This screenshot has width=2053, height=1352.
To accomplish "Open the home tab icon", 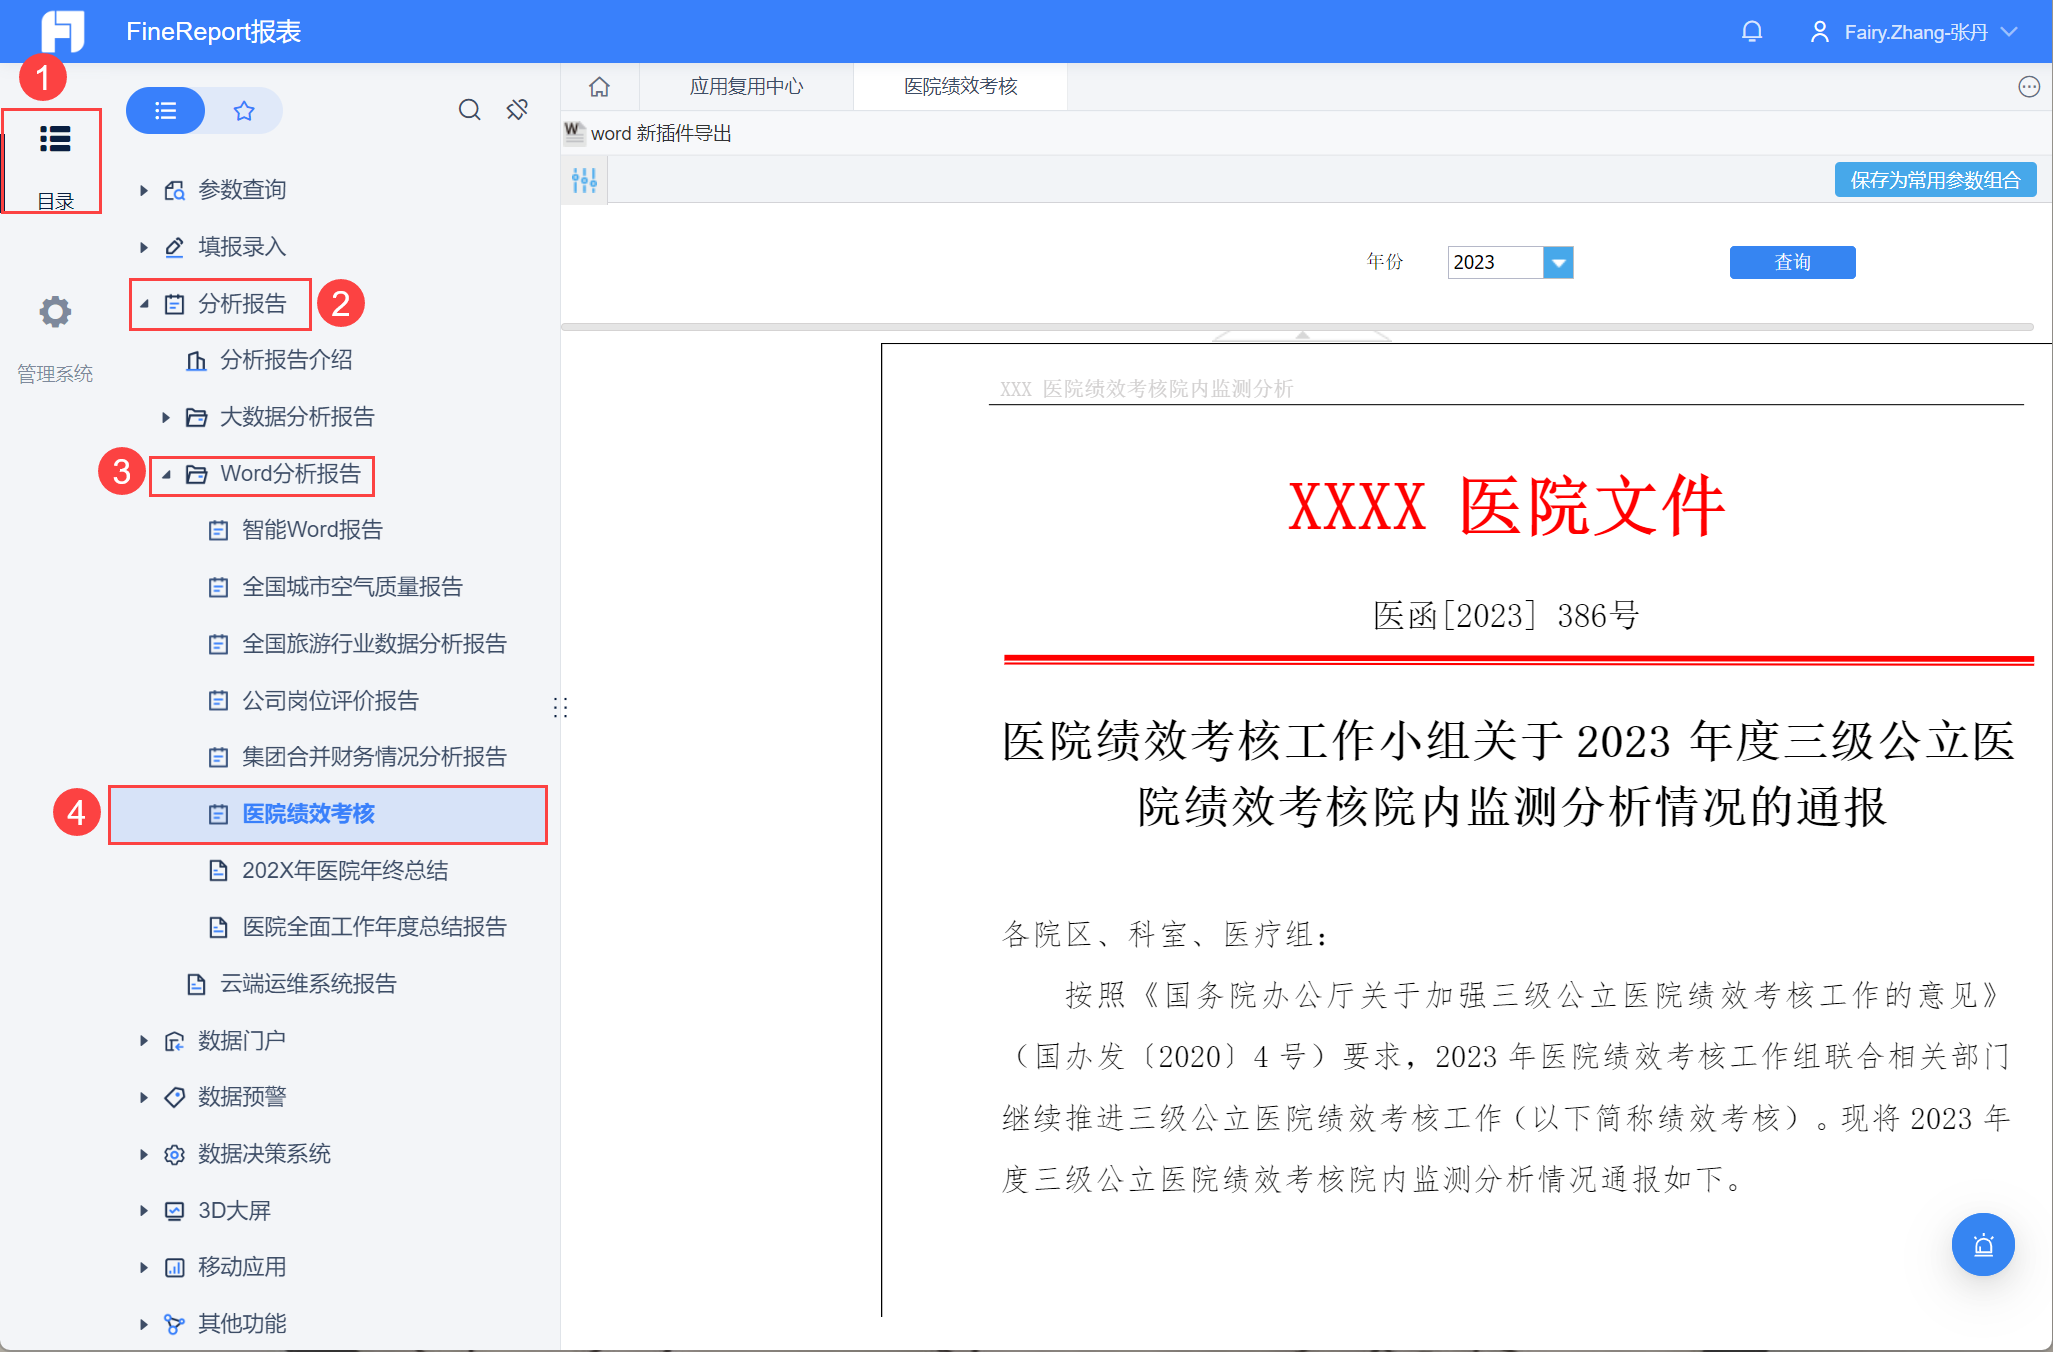I will 599,87.
